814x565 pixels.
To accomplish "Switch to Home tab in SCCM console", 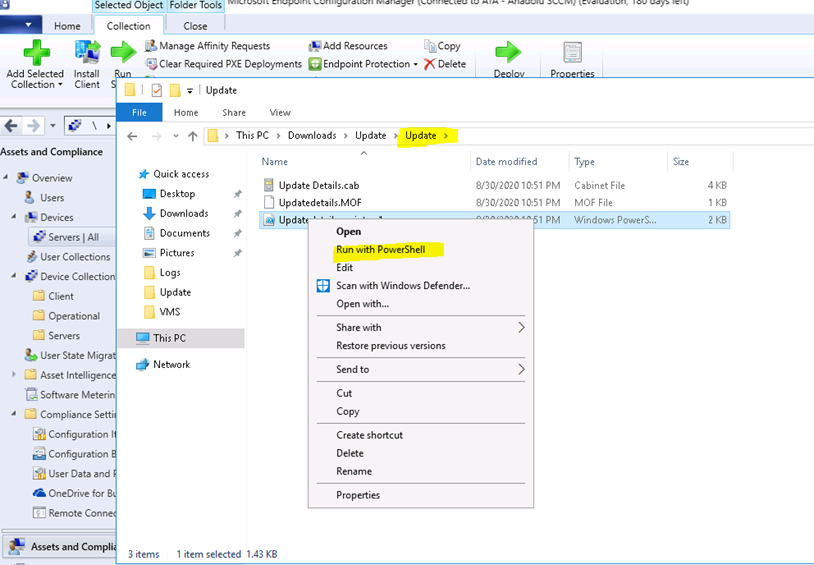I will [67, 26].
